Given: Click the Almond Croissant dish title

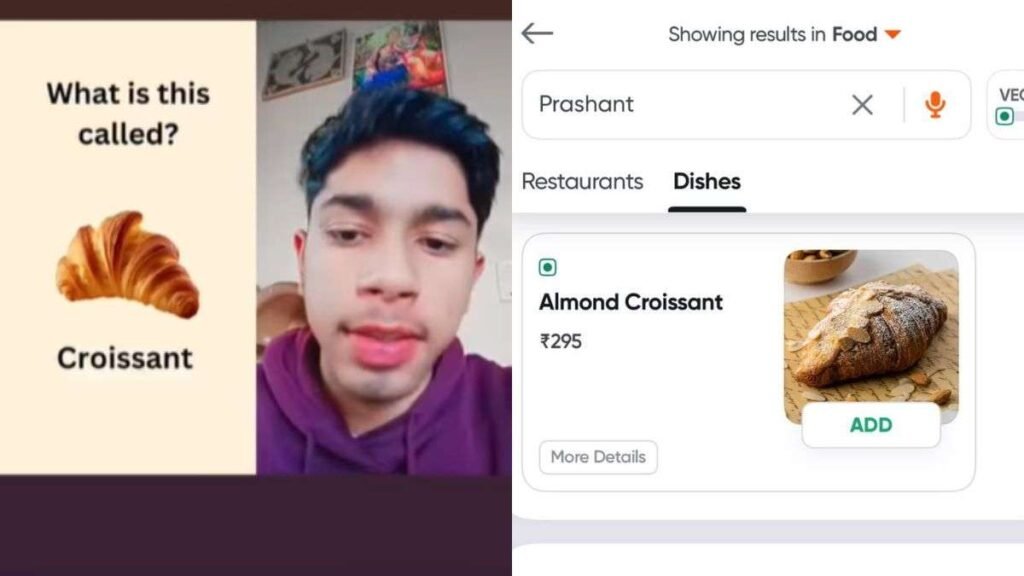Looking at the screenshot, I should click(x=630, y=302).
